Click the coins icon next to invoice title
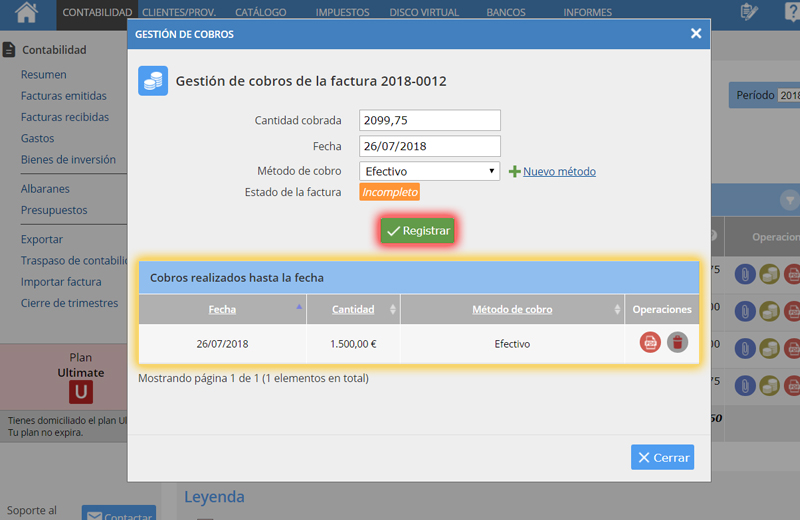The height and width of the screenshot is (520, 800). click(x=153, y=81)
